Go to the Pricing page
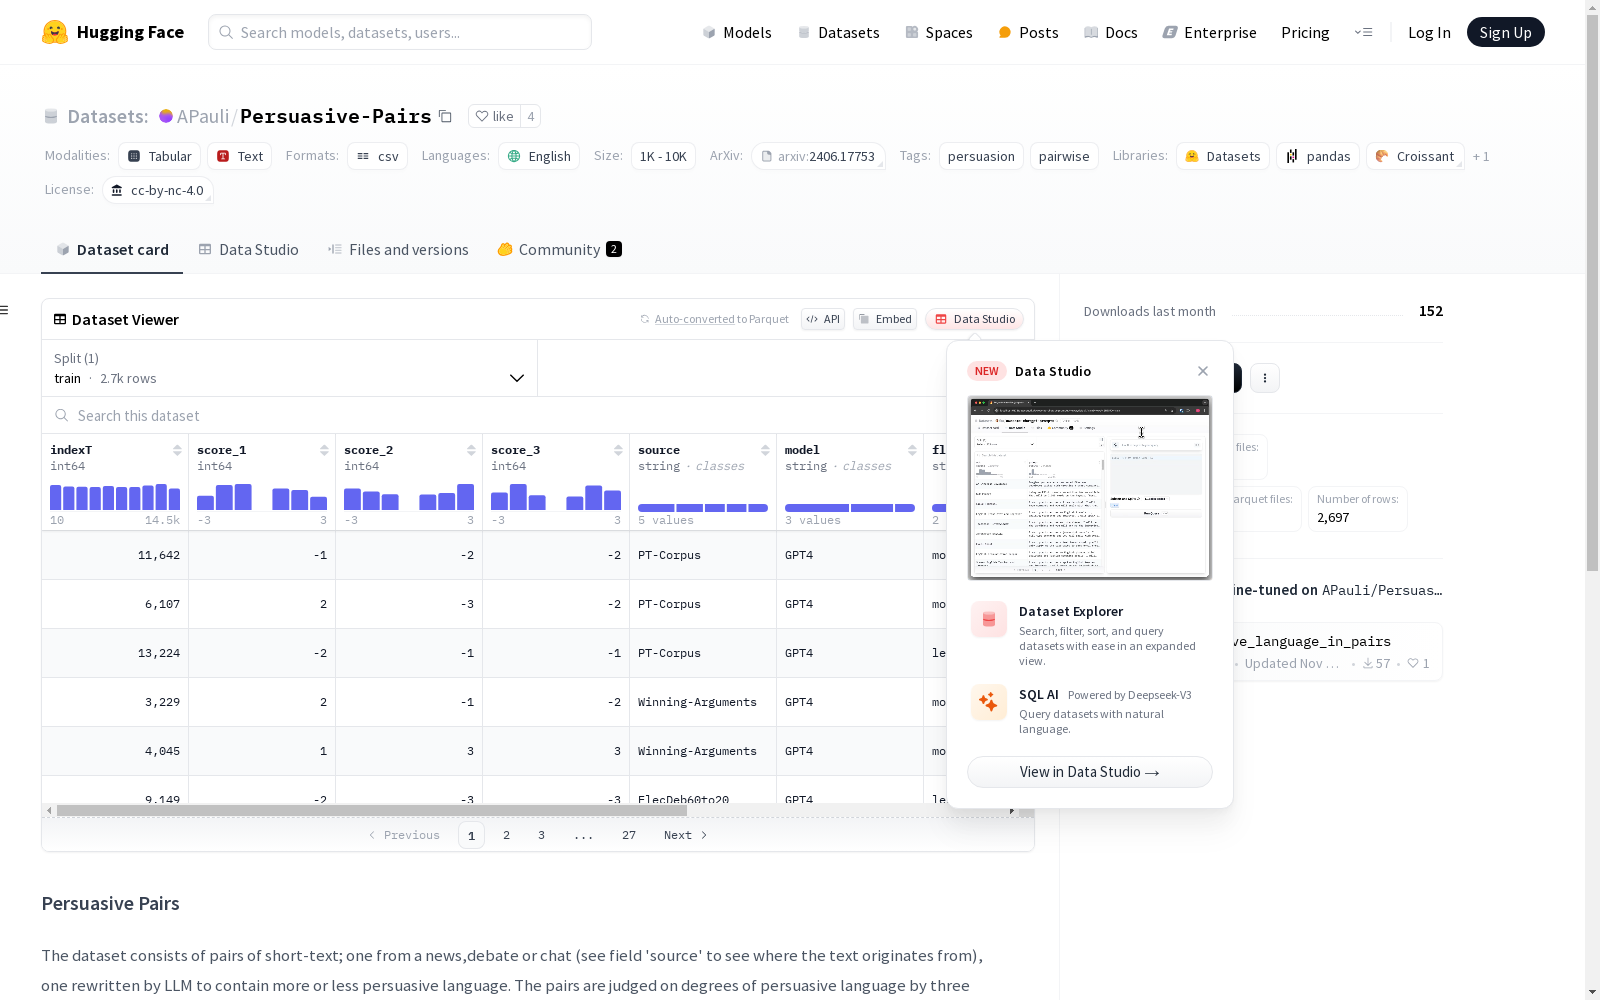The height and width of the screenshot is (1000, 1600). 1305,32
